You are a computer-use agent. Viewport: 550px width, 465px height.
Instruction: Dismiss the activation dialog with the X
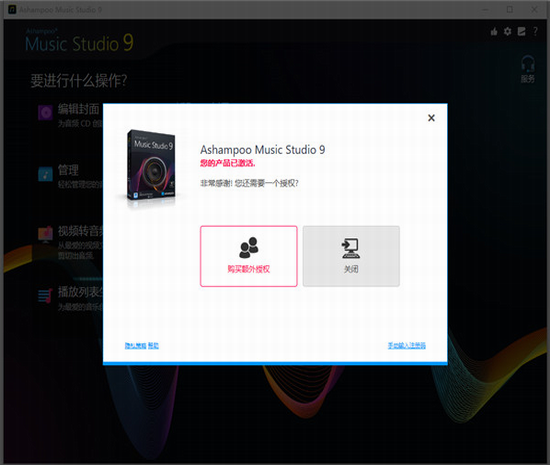point(431,118)
